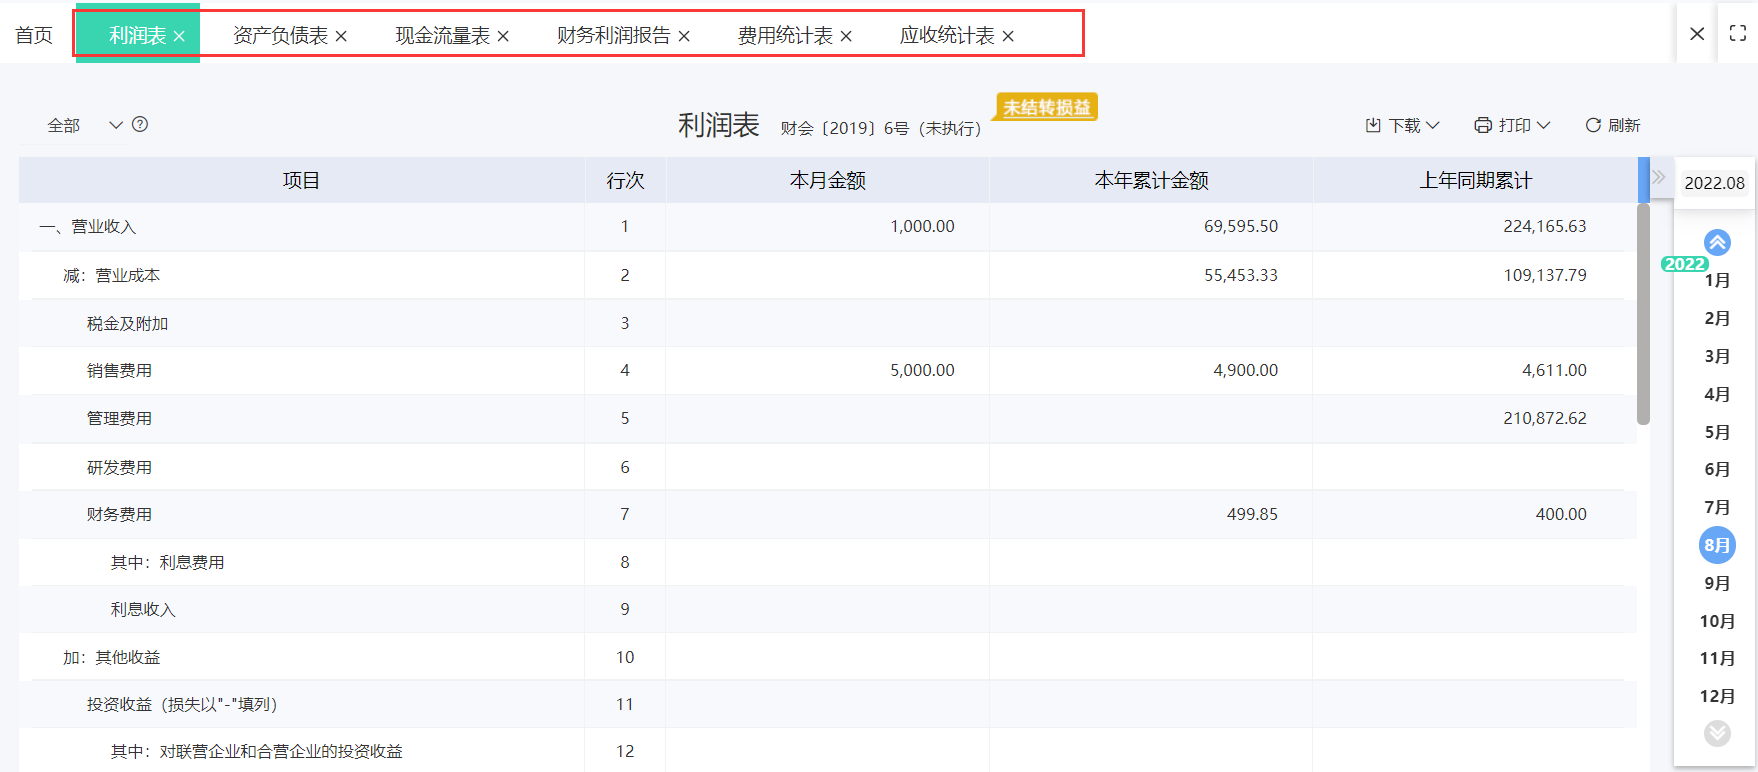Click the refresh 刷新 button
The image size is (1758, 772).
coord(1612,126)
